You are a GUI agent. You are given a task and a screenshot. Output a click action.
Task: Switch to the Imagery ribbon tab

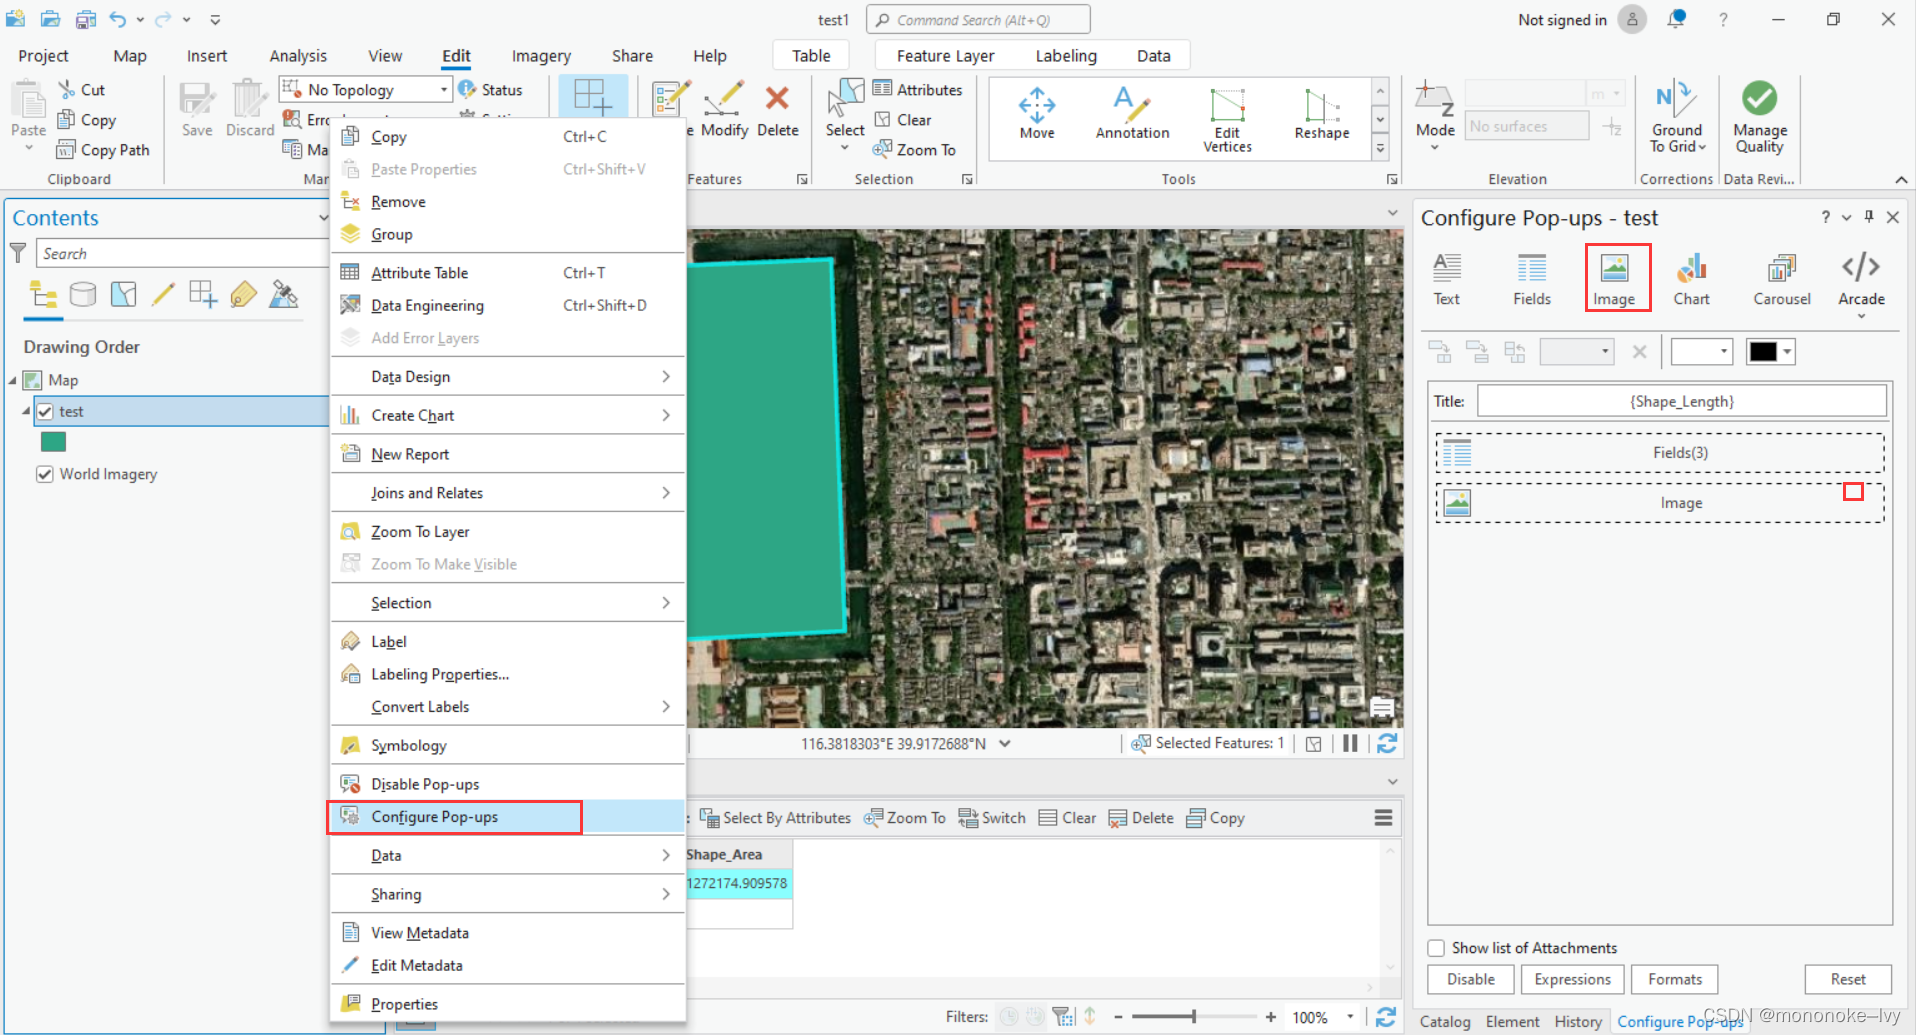pos(541,56)
